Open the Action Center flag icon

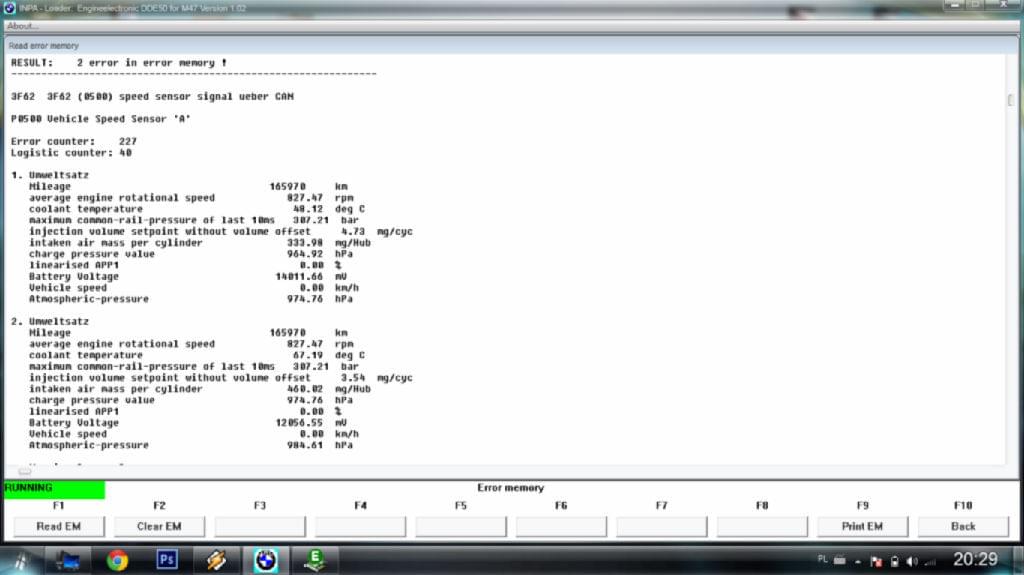coord(876,561)
